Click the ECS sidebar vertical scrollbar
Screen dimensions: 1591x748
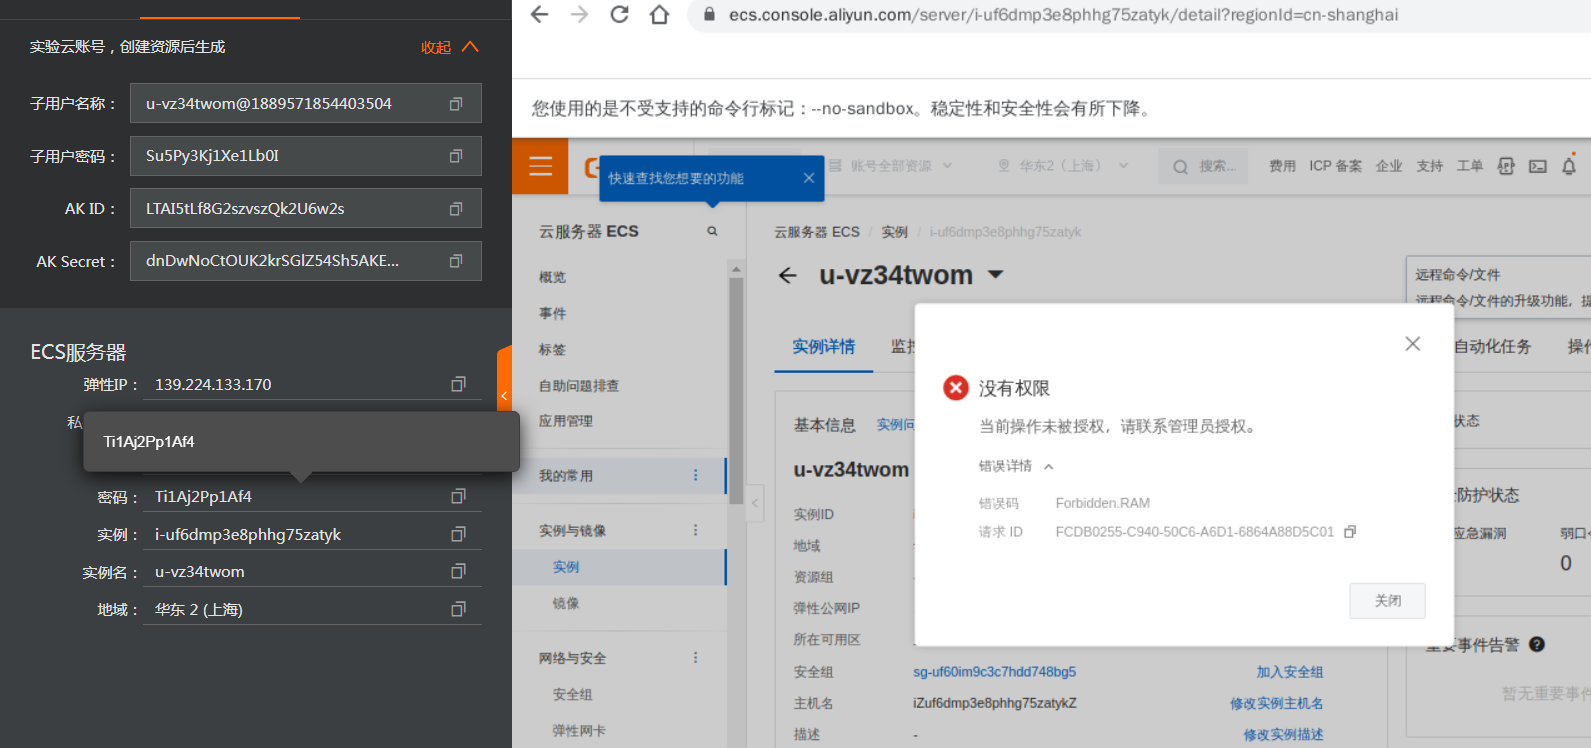click(x=736, y=390)
